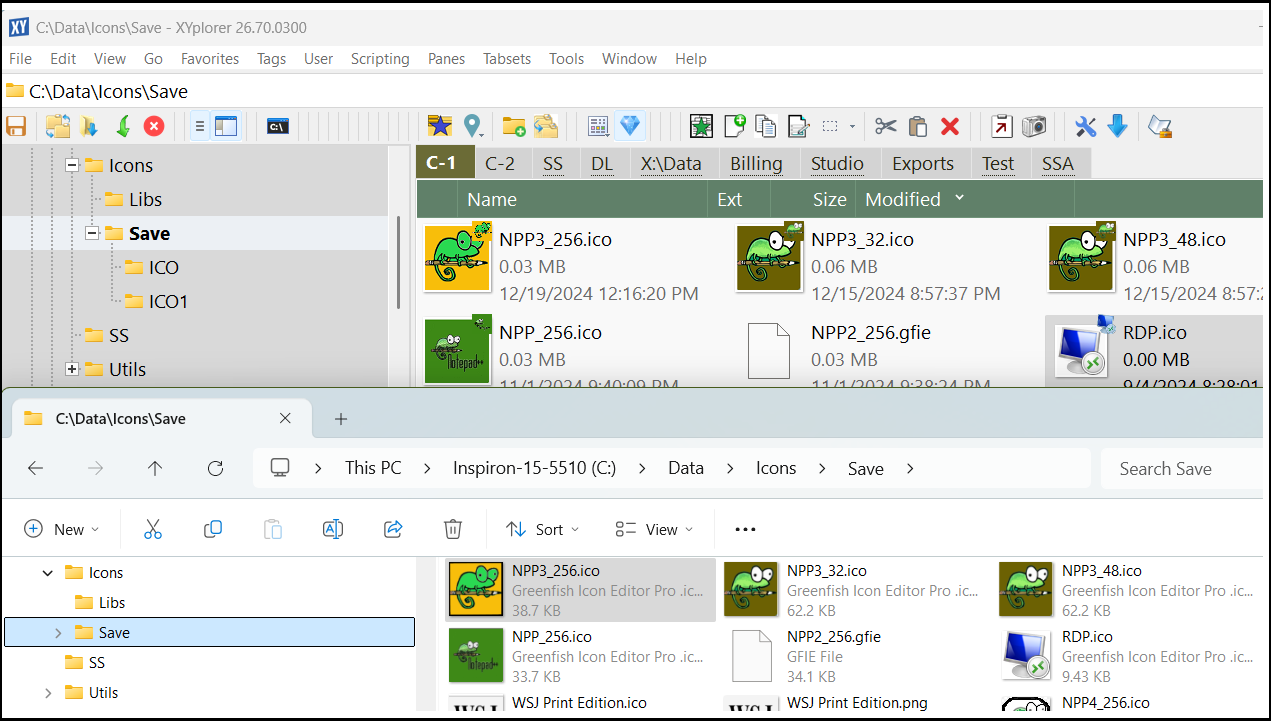1274x723 pixels.
Task: Toggle the blue diamond toolbar button
Action: [x=630, y=126]
